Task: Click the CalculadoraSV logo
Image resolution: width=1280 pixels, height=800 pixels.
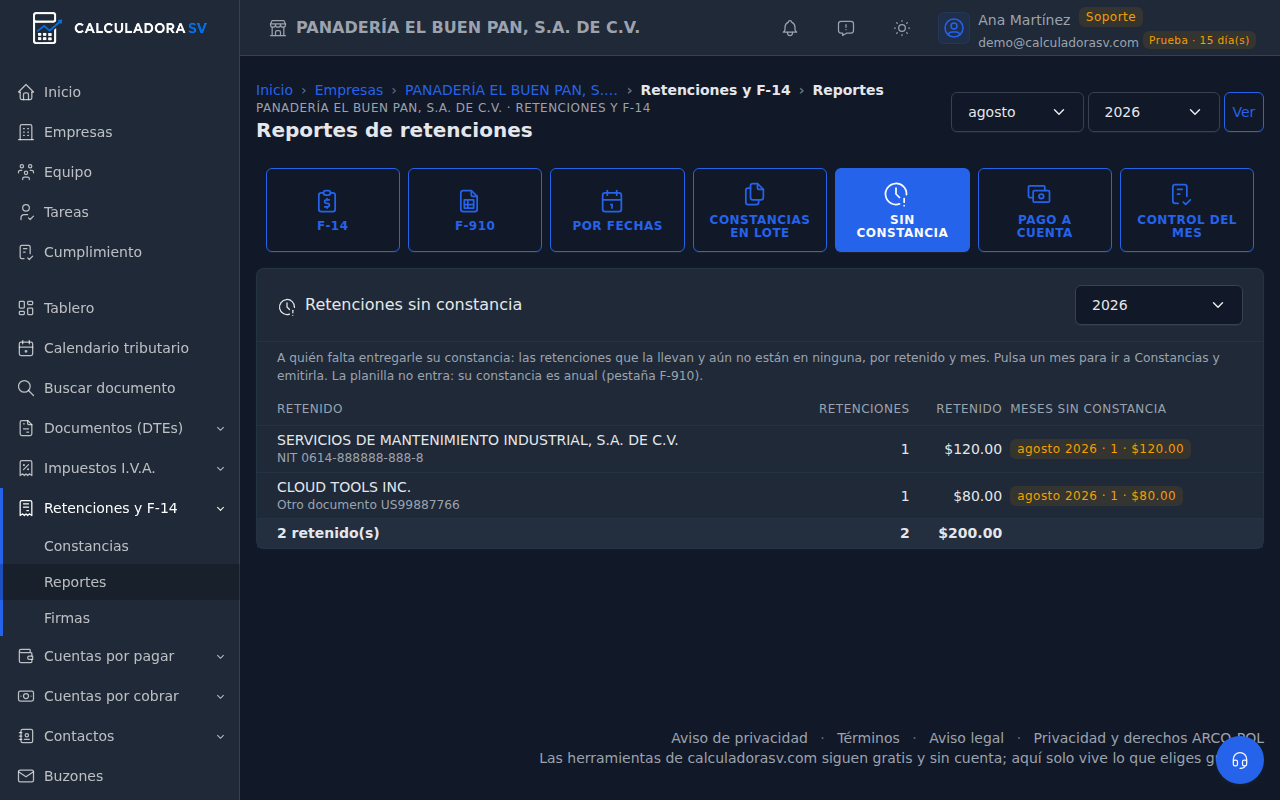Action: pyautogui.click(x=119, y=28)
